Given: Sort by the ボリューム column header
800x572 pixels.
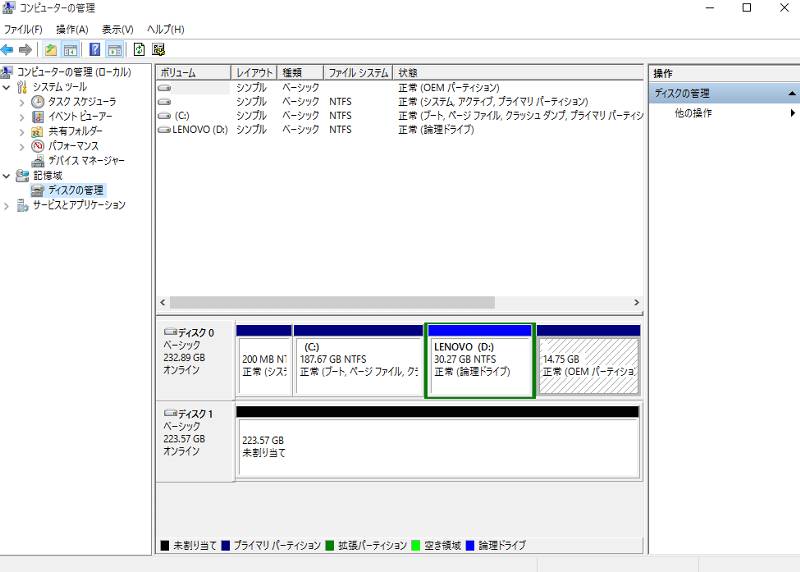Looking at the screenshot, I should pos(193,72).
